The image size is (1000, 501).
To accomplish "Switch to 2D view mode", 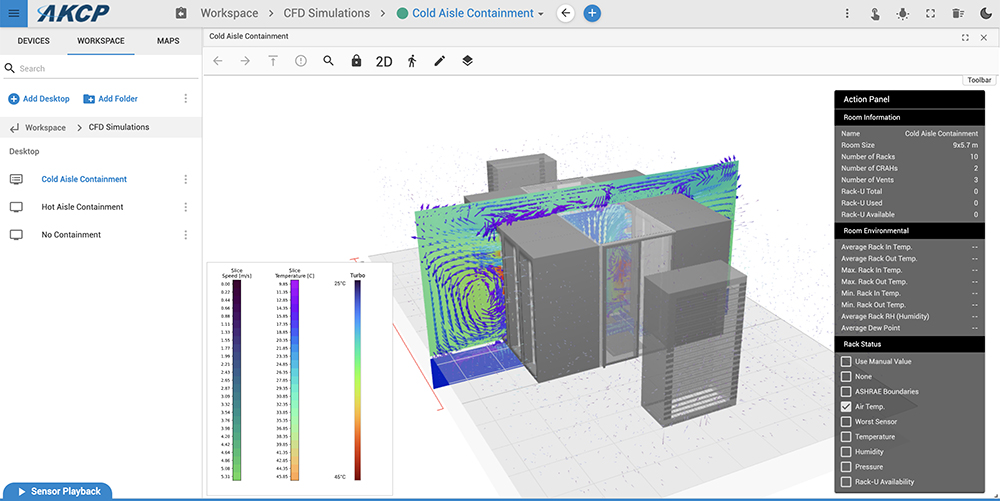I will pos(384,61).
